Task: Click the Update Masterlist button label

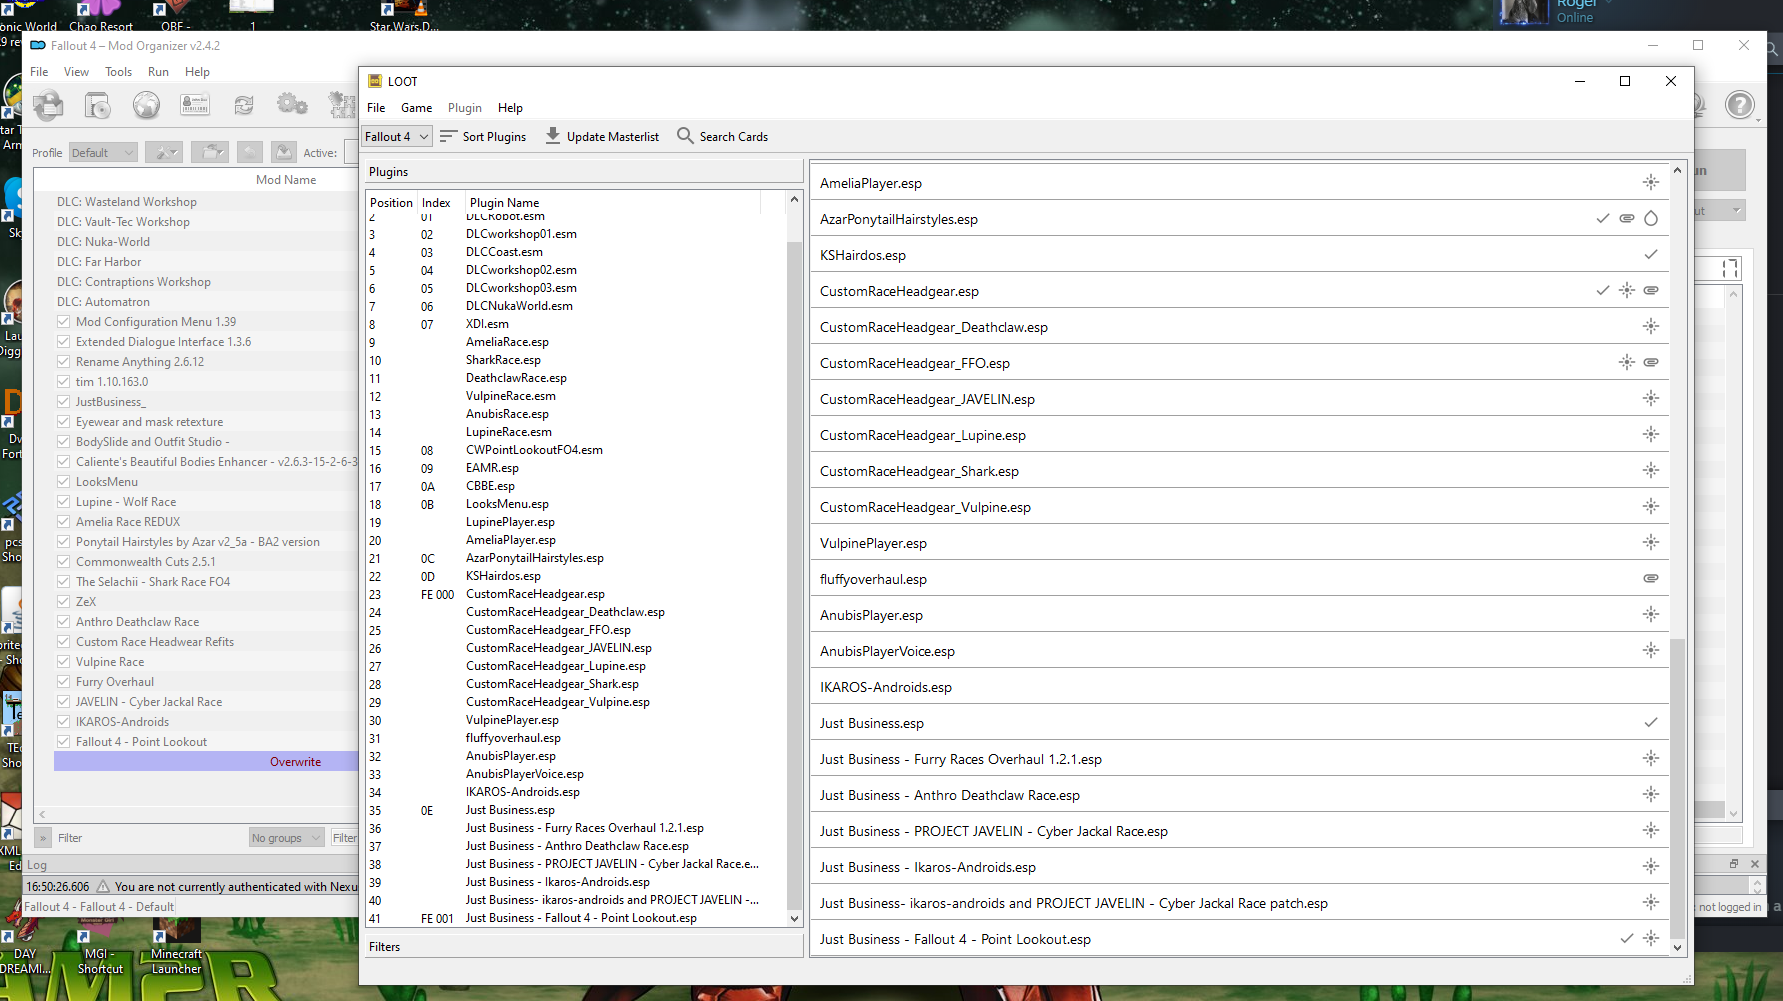Action: [x=613, y=137]
